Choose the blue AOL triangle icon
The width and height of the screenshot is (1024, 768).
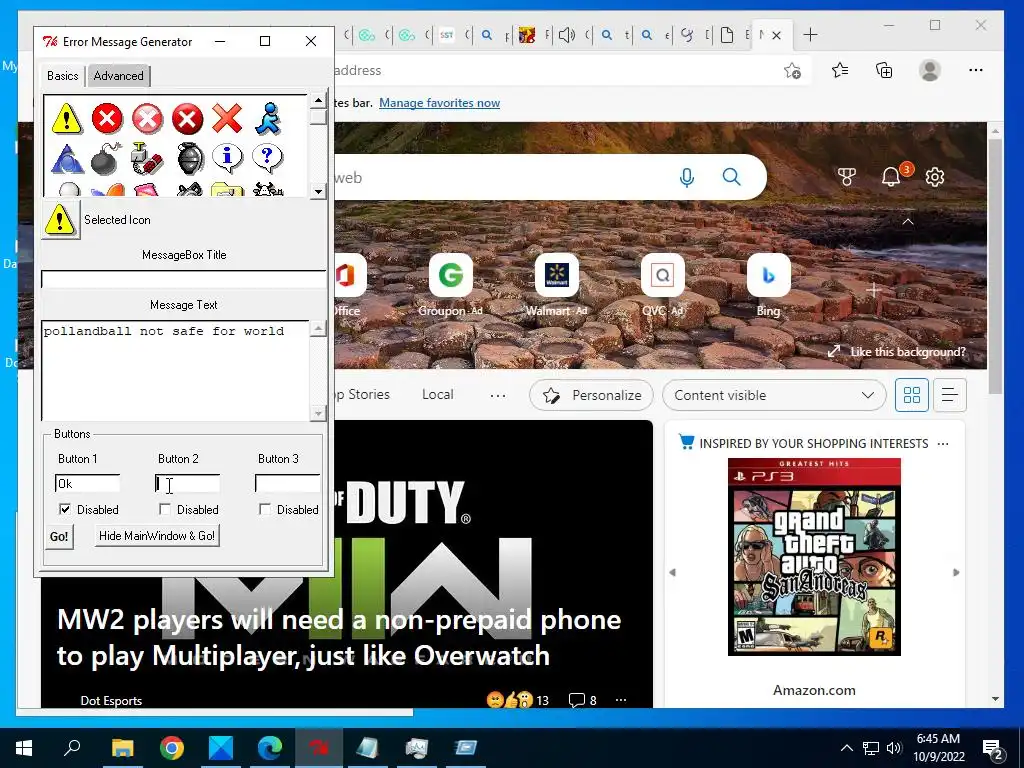[67, 159]
